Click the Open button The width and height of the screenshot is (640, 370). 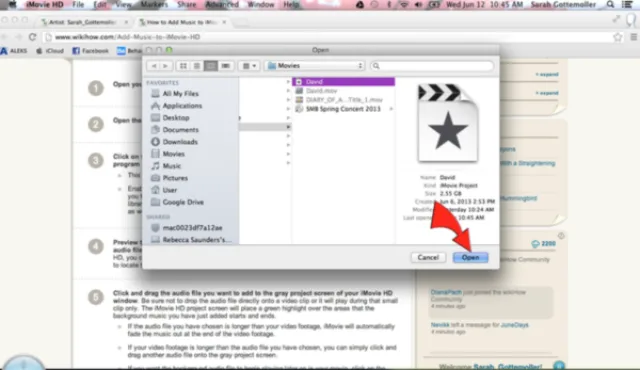470,257
